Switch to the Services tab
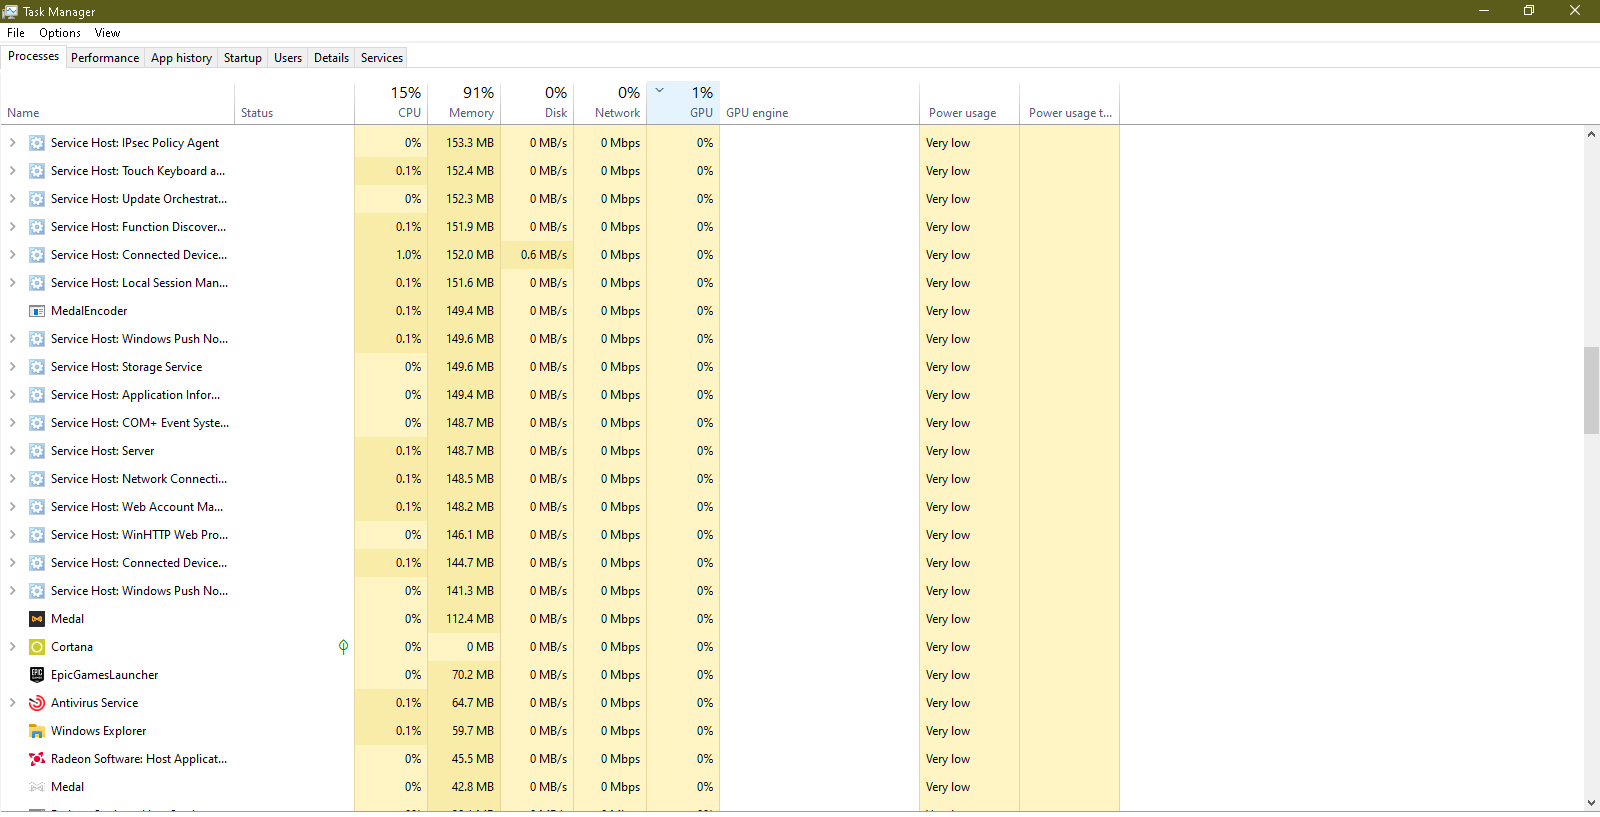The width and height of the screenshot is (1600, 817). pos(382,58)
